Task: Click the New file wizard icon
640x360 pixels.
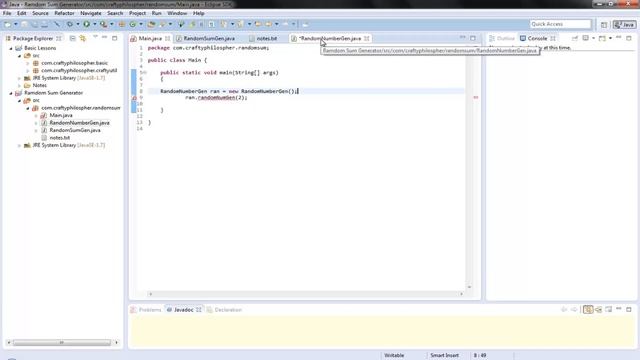Action: coord(8,24)
